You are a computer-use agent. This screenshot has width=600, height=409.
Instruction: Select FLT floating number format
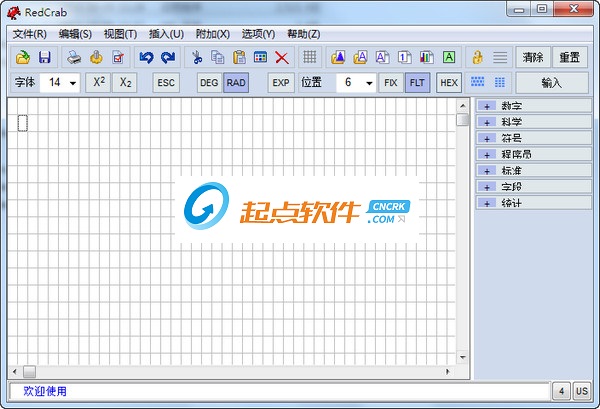tap(417, 83)
